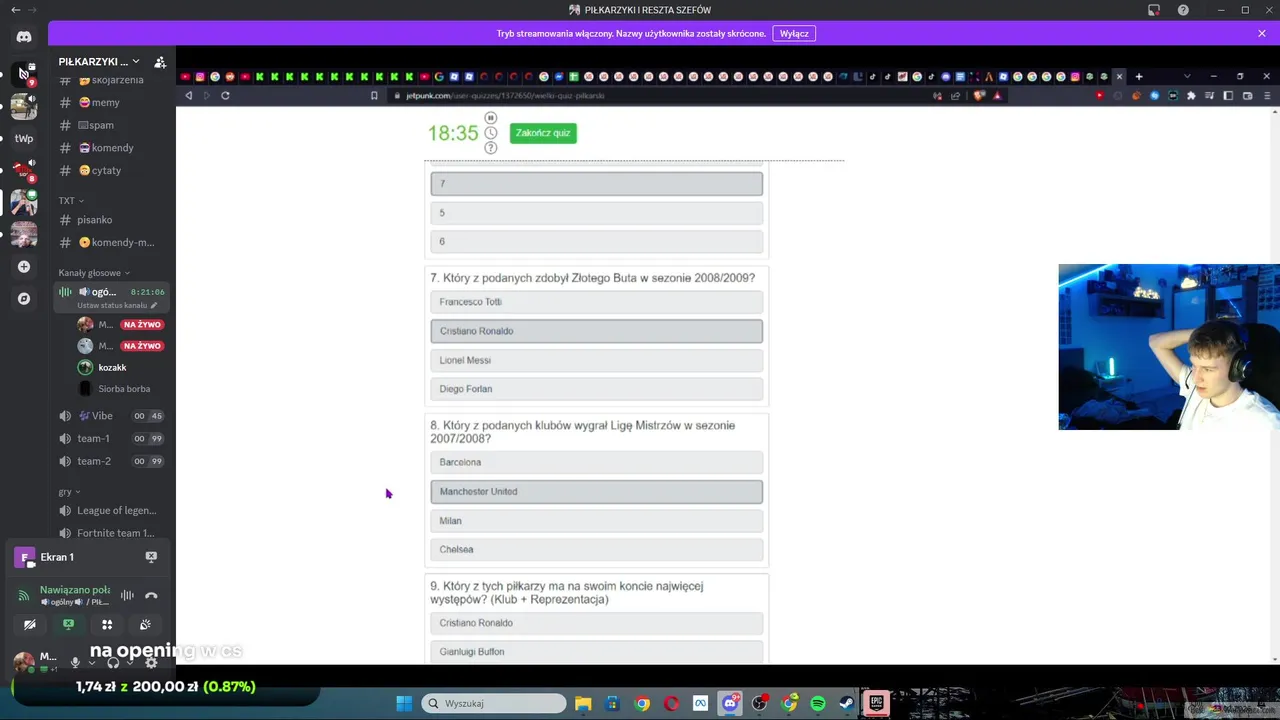
Task: Turn on camera in voice panel
Action: point(30,624)
